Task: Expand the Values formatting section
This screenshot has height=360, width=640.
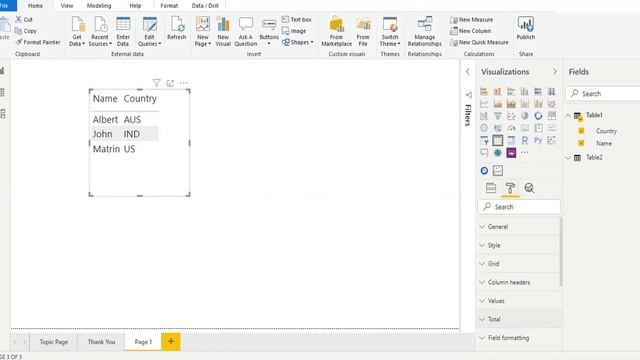Action: pyautogui.click(x=518, y=301)
